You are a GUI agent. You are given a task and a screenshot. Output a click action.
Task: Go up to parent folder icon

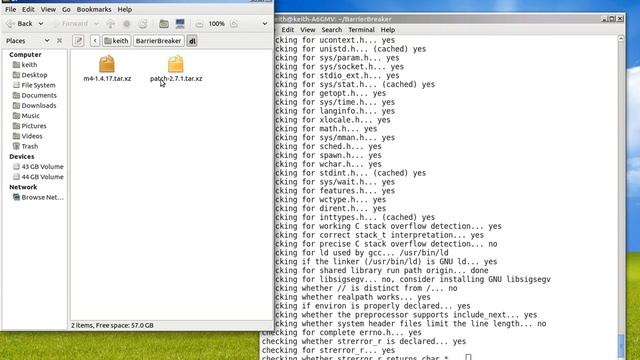[x=111, y=24]
